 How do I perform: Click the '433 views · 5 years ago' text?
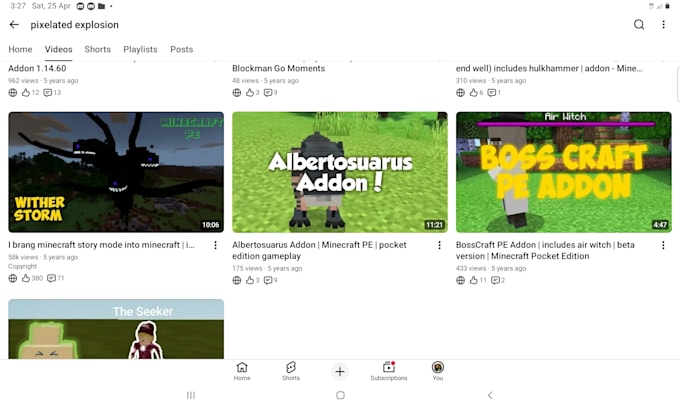[x=491, y=268]
